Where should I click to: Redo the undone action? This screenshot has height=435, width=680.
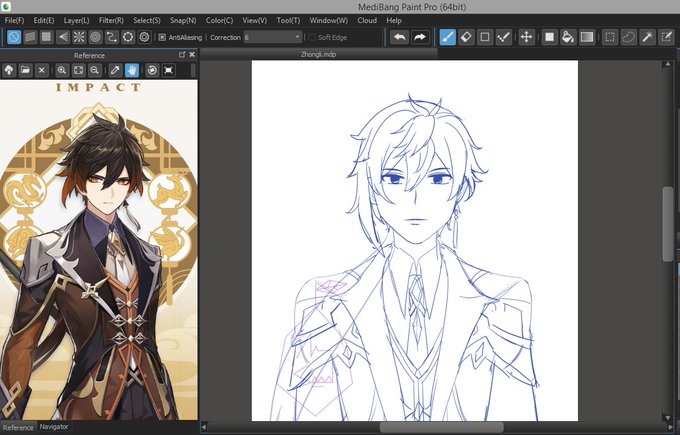click(x=420, y=37)
